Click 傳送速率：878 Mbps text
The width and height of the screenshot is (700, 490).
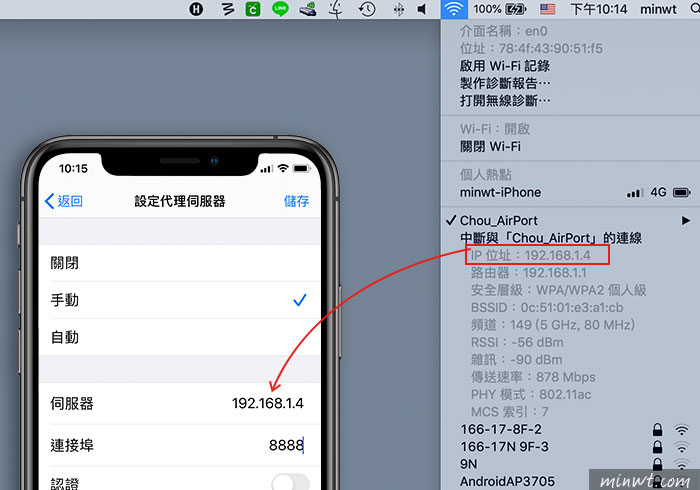(x=533, y=377)
